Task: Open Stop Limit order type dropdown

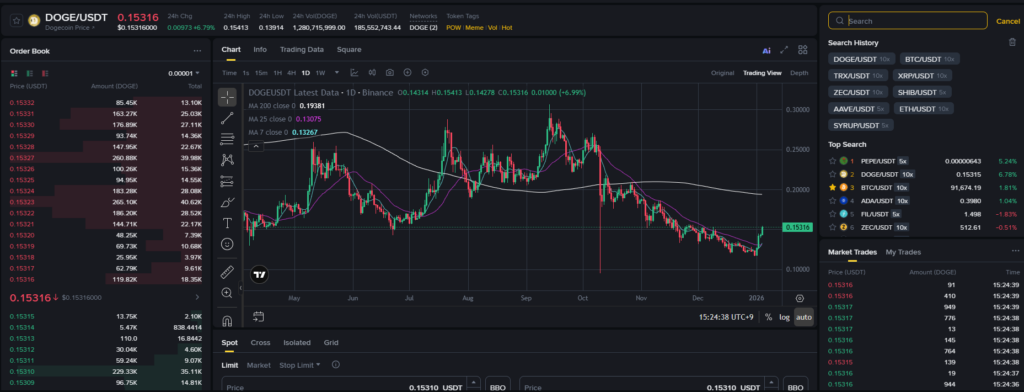Action: [300, 365]
